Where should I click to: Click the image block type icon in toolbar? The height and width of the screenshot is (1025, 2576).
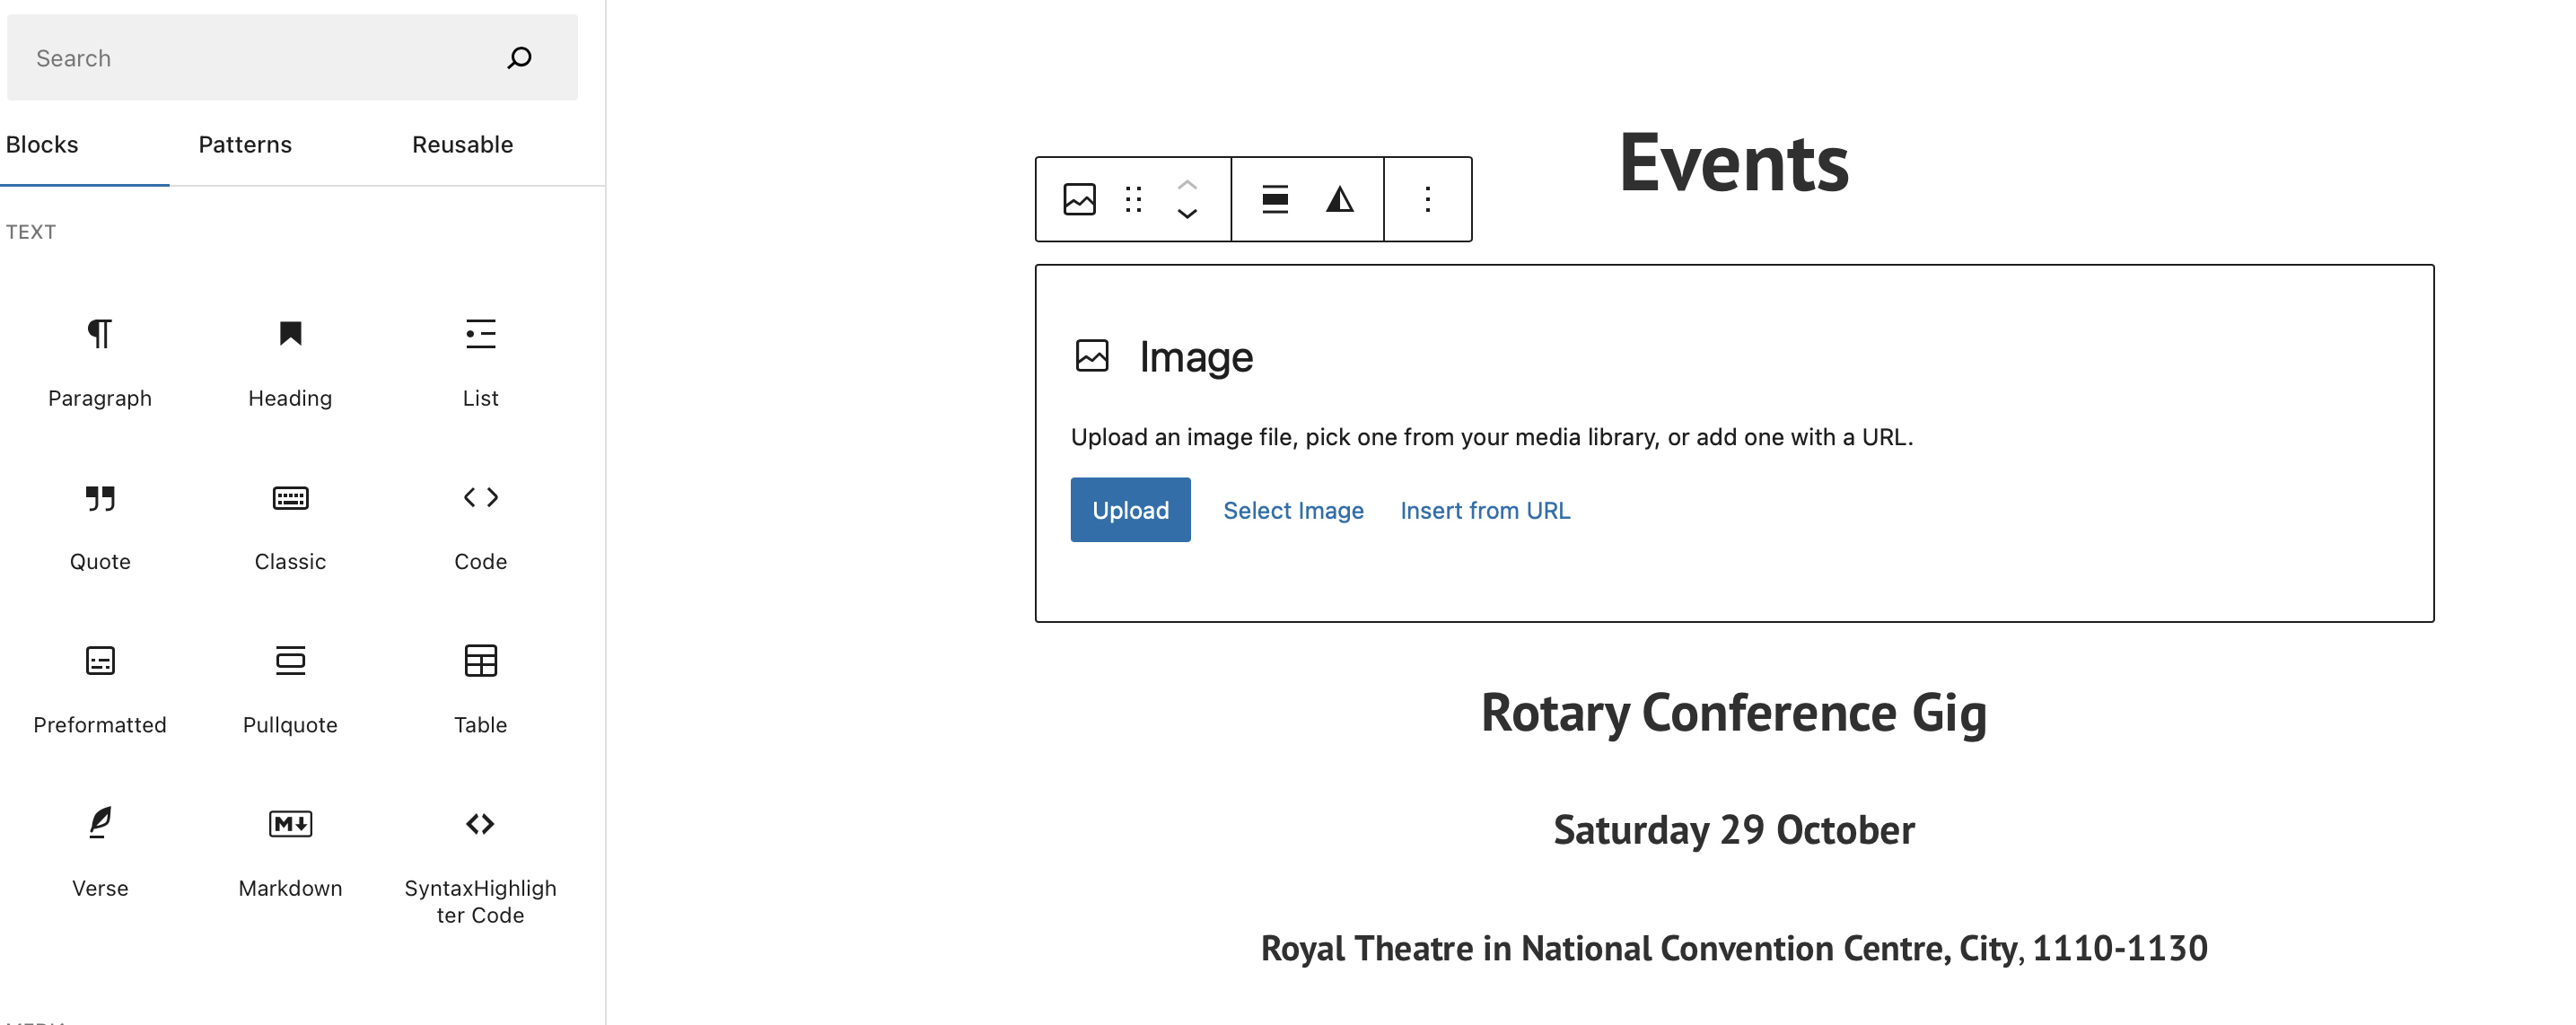point(1079,199)
